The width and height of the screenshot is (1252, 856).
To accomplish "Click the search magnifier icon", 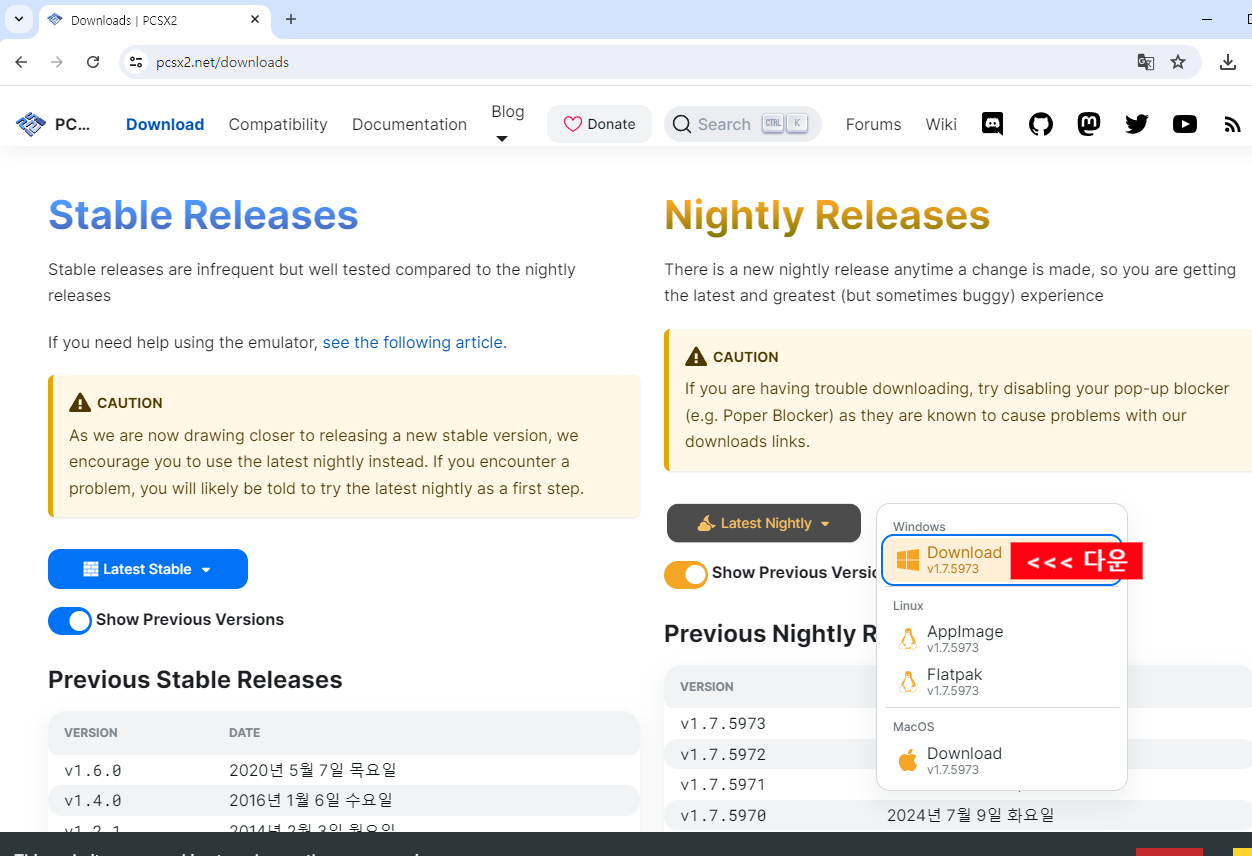I will 682,124.
